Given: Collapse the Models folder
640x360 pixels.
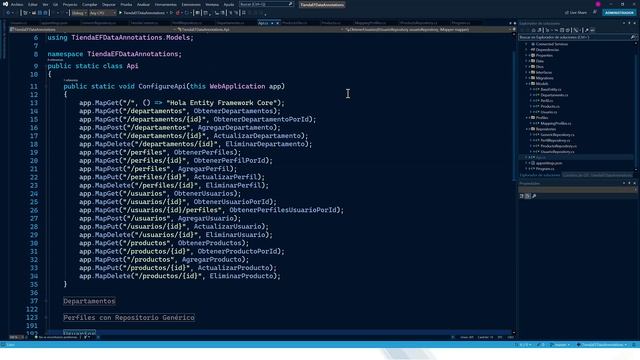Looking at the screenshot, I should [527, 84].
